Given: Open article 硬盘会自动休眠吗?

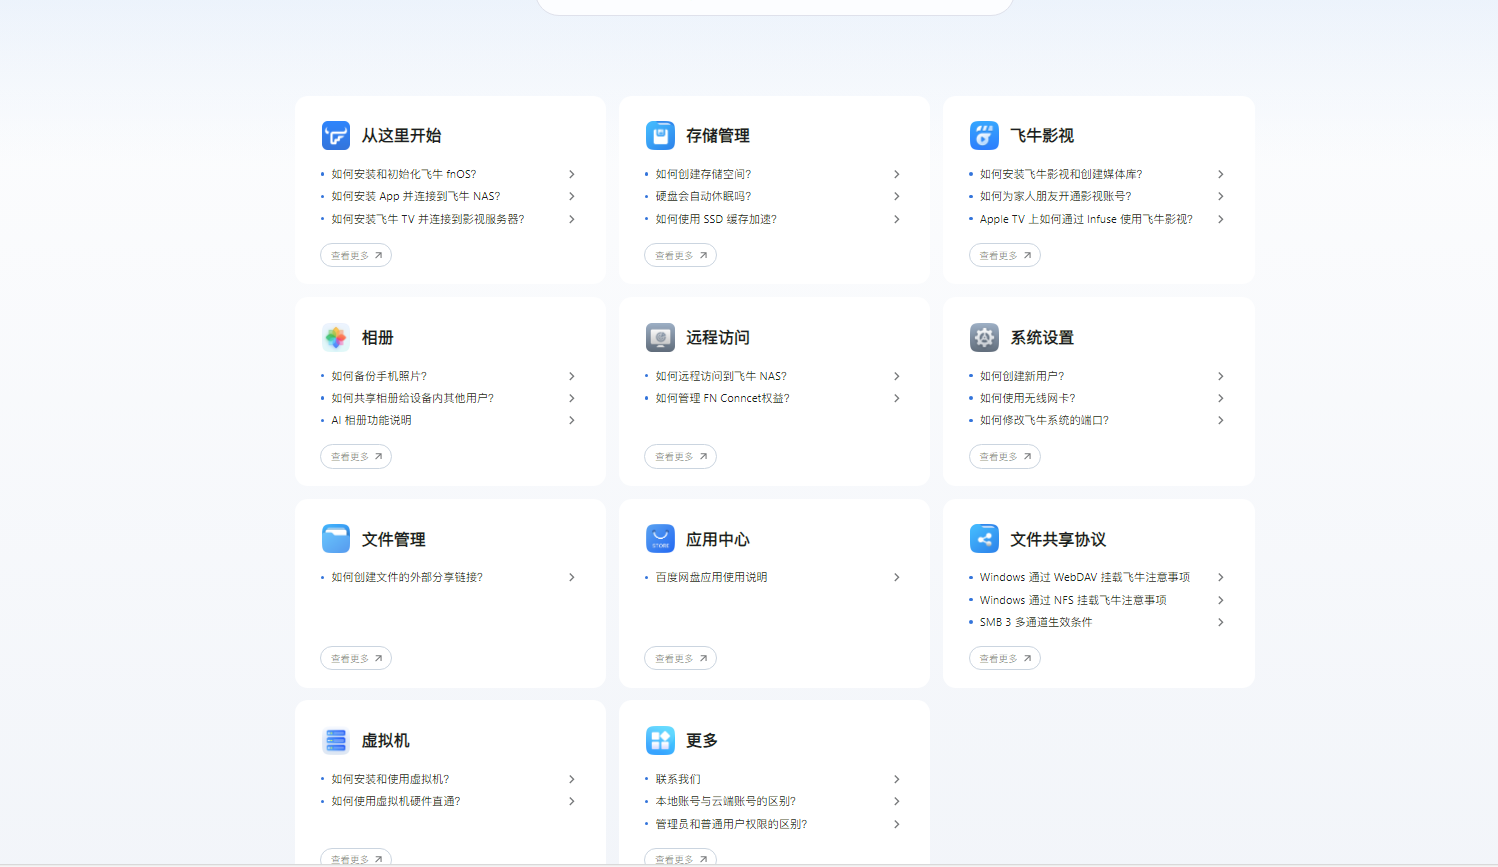Looking at the screenshot, I should (x=703, y=197).
